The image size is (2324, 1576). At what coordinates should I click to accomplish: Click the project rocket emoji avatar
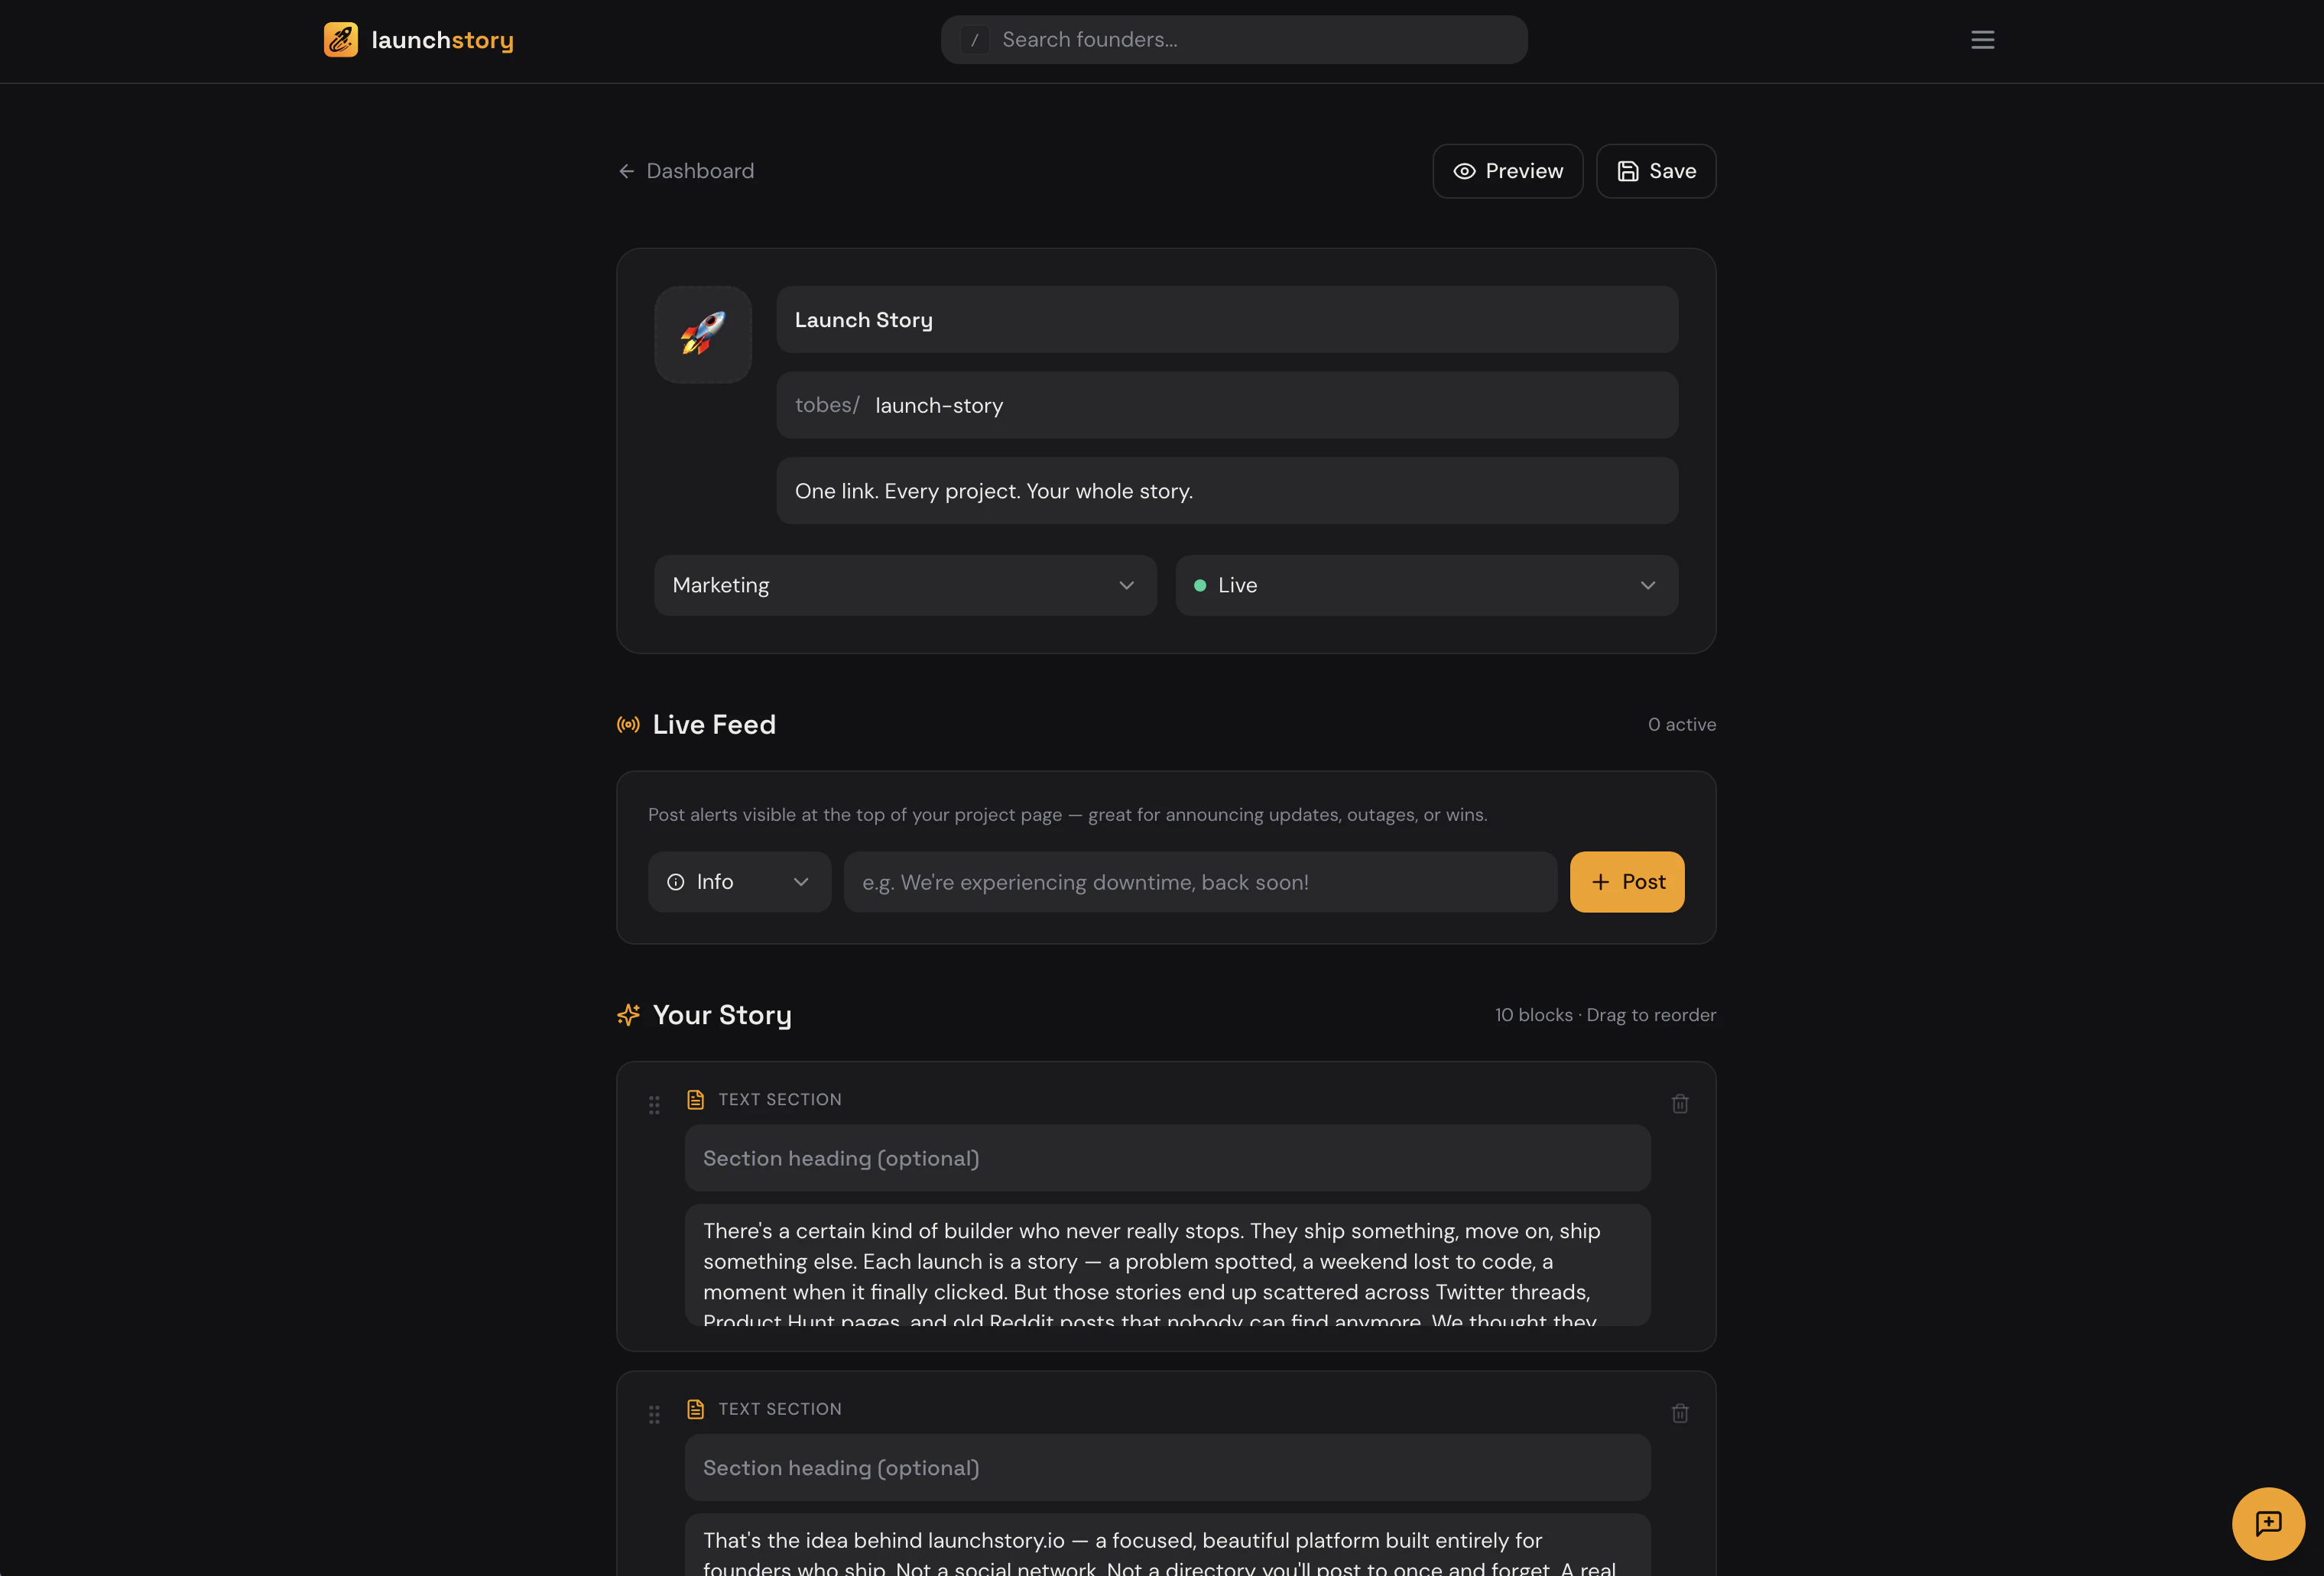702,334
